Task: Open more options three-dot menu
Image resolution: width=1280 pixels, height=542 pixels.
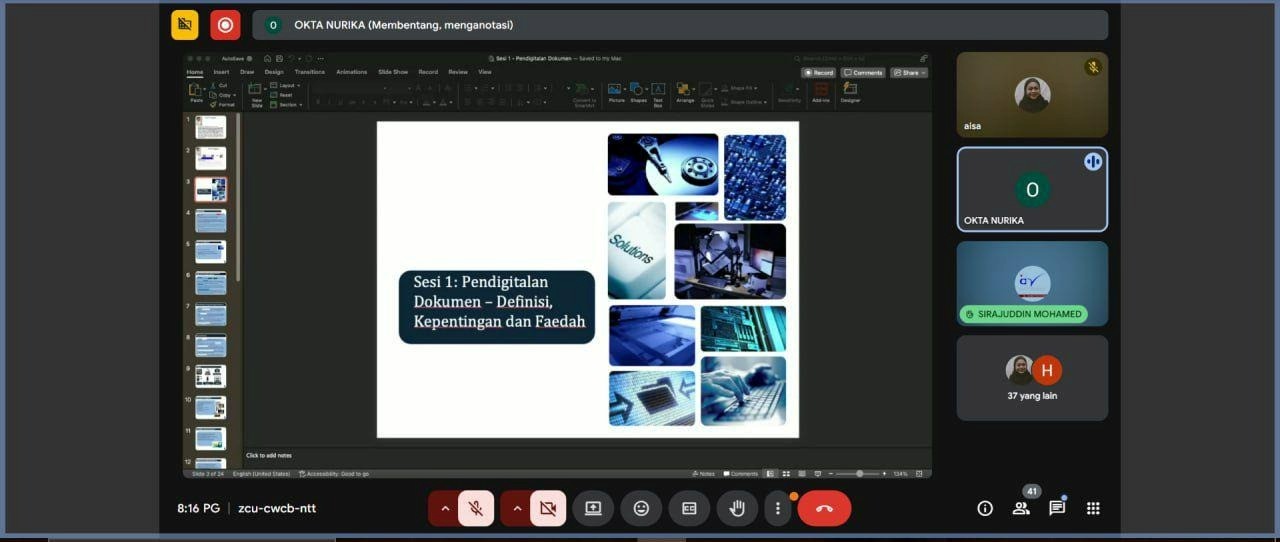Action: point(778,508)
